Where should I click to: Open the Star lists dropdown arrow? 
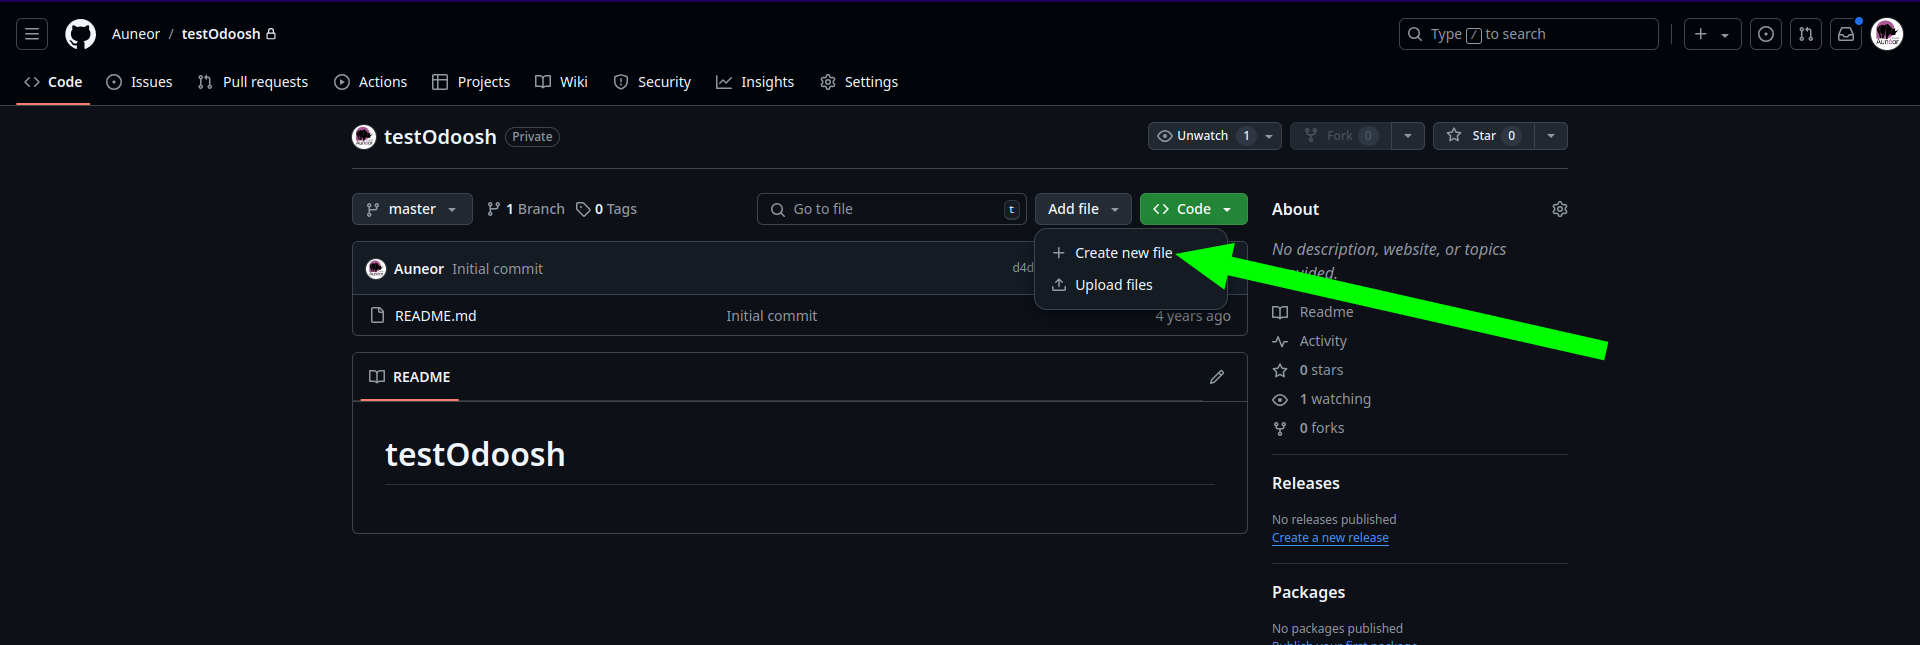(x=1550, y=136)
